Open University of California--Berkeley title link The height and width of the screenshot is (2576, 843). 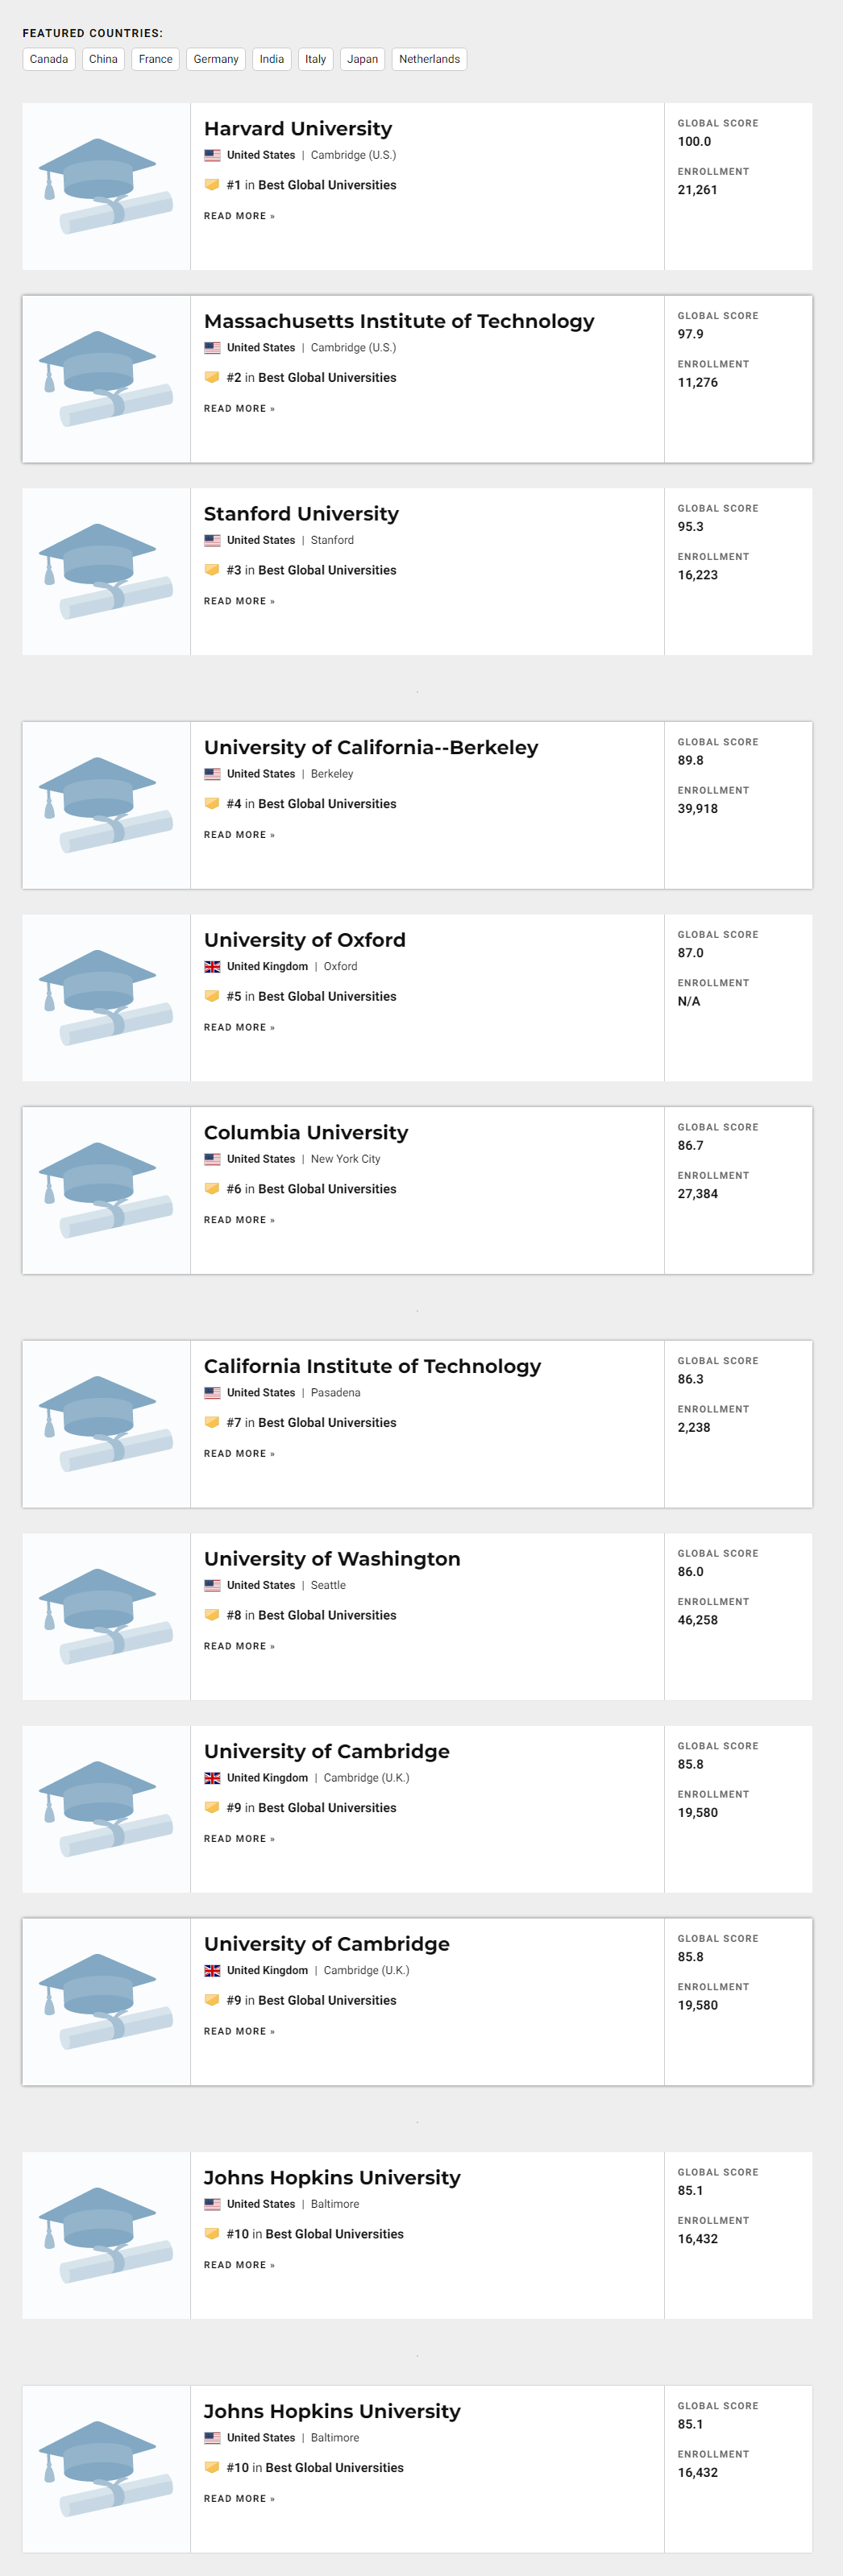pos(370,747)
